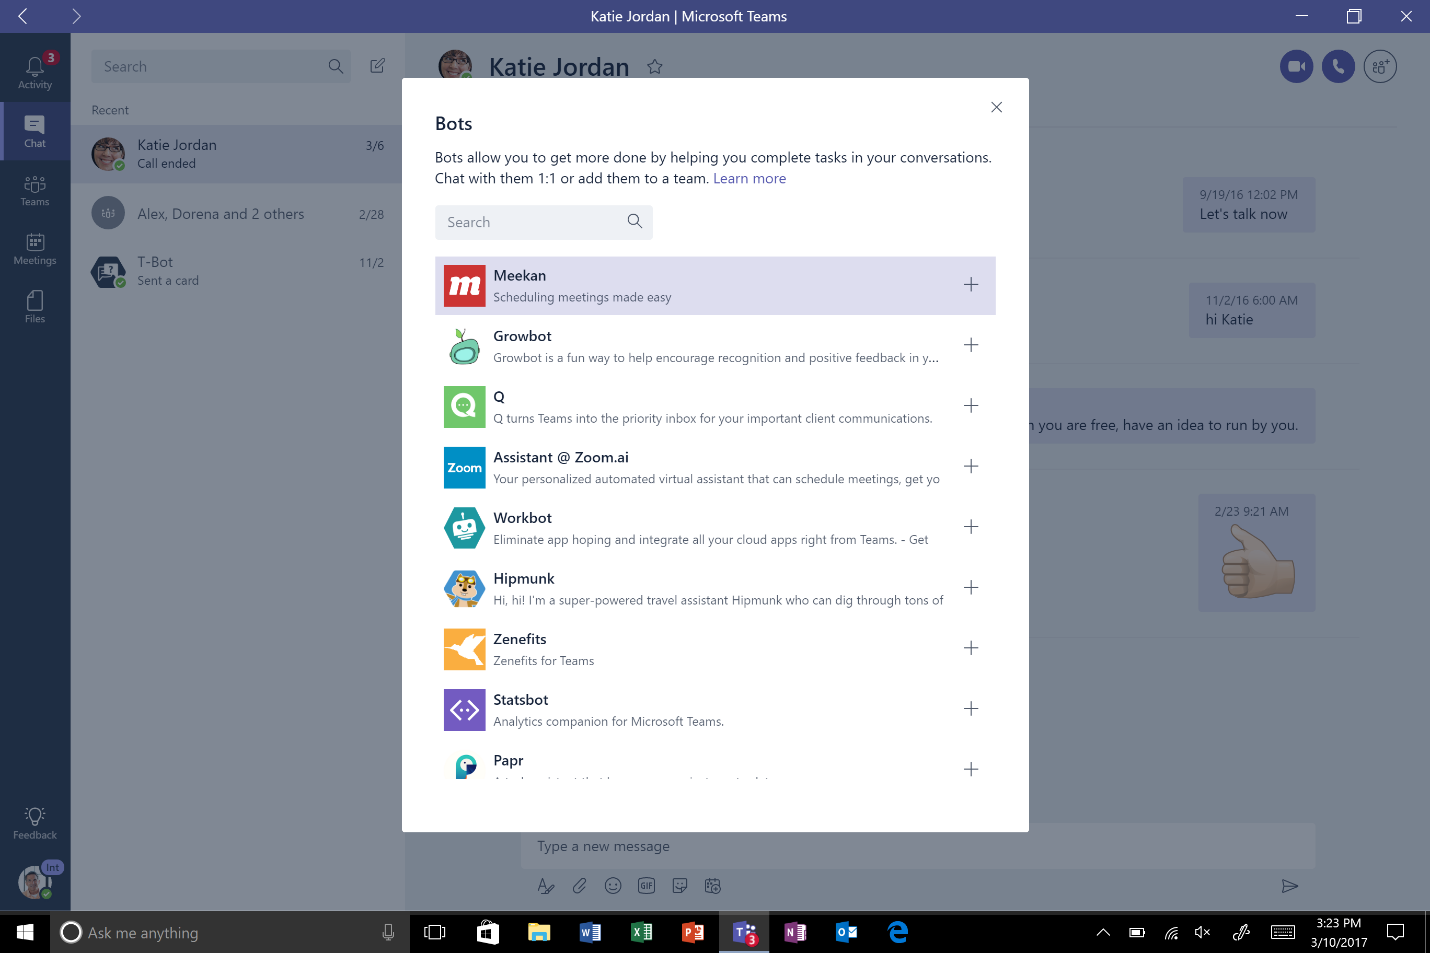
Task: Favorite Katie Jordan using the star
Action: 655,66
